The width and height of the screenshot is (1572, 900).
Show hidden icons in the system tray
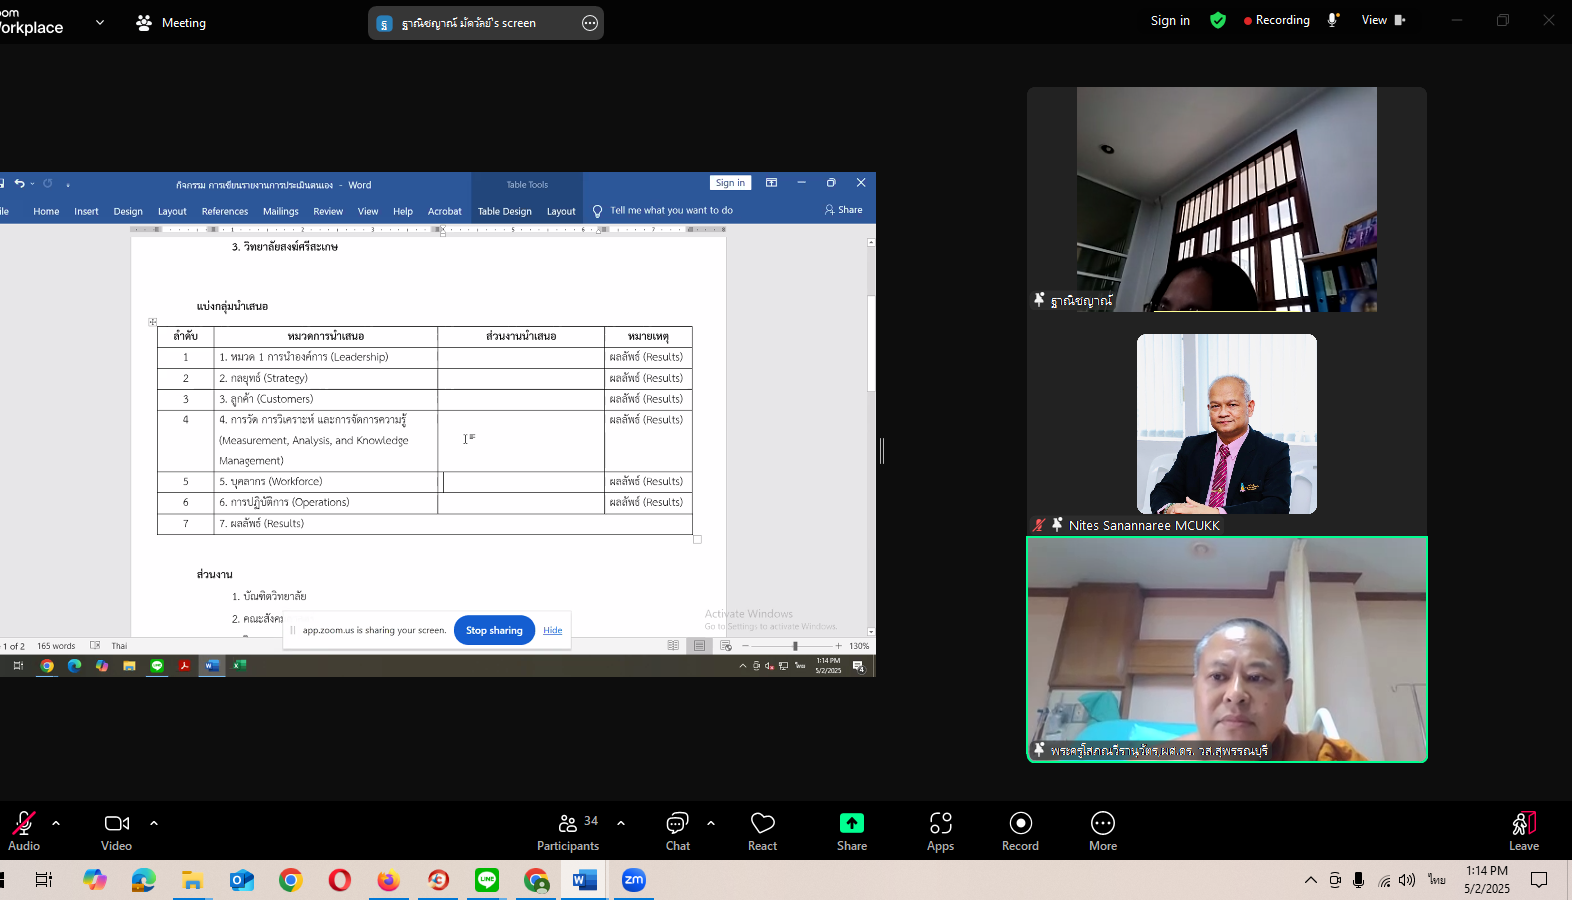pyautogui.click(x=1310, y=880)
